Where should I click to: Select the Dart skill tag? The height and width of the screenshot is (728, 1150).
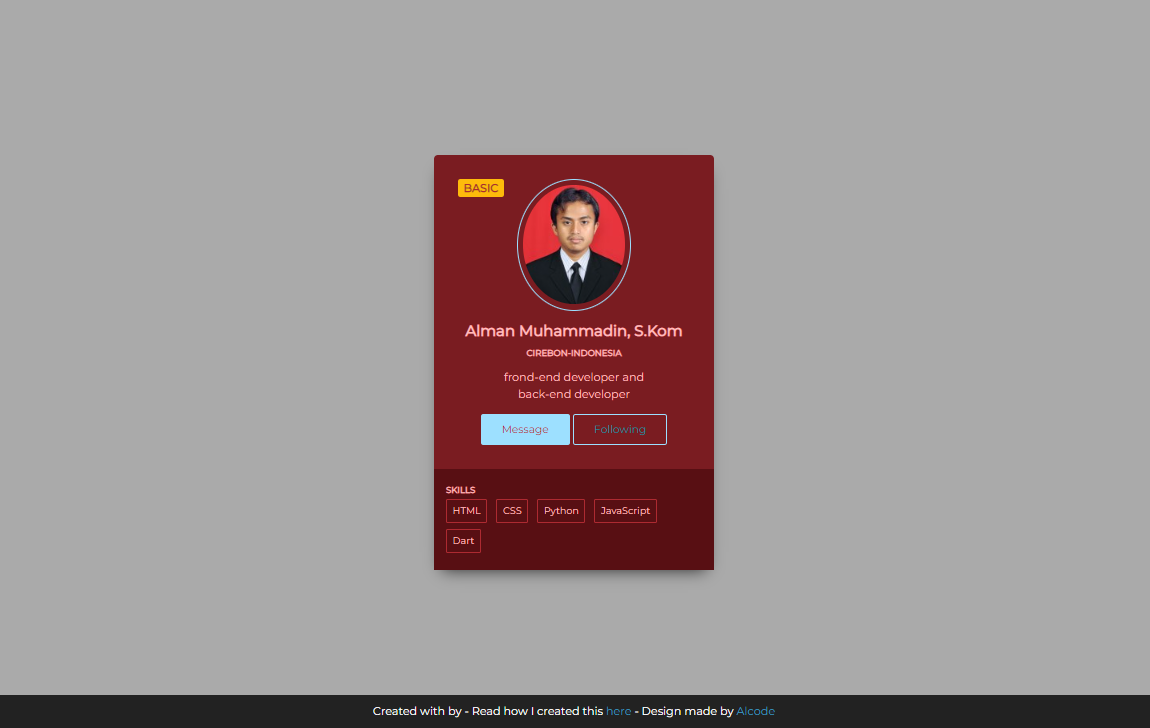click(464, 541)
